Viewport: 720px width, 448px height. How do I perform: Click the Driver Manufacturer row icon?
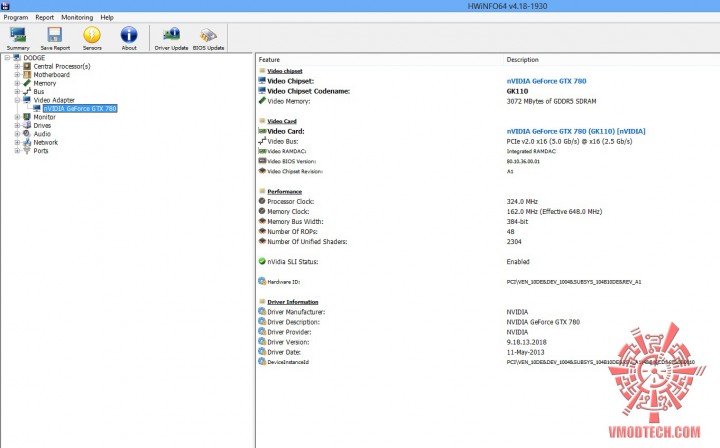262,311
